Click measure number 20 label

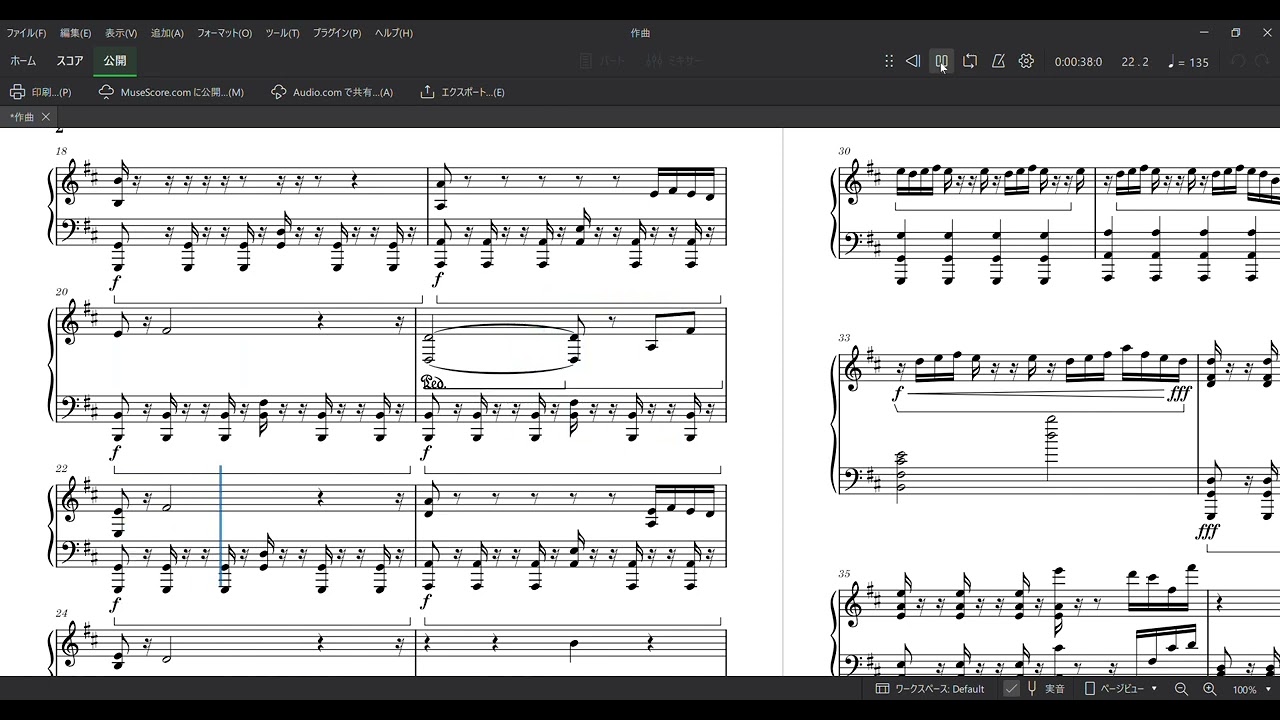coord(61,292)
